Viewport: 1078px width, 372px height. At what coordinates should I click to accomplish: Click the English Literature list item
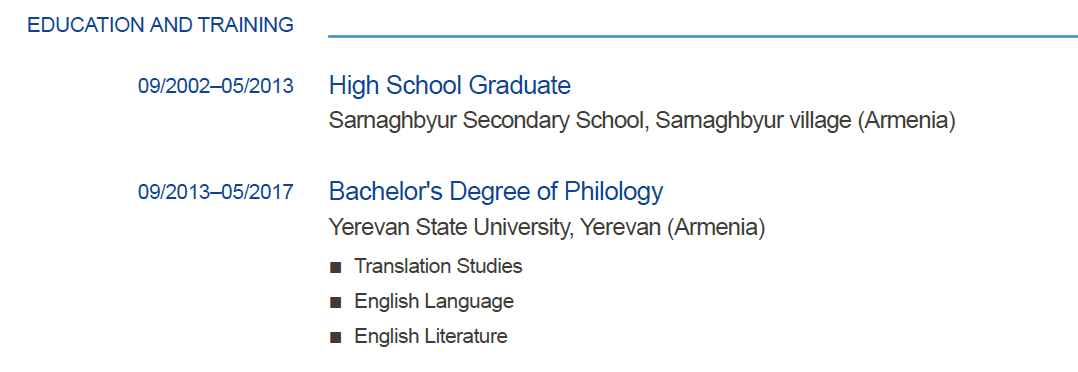(430, 336)
